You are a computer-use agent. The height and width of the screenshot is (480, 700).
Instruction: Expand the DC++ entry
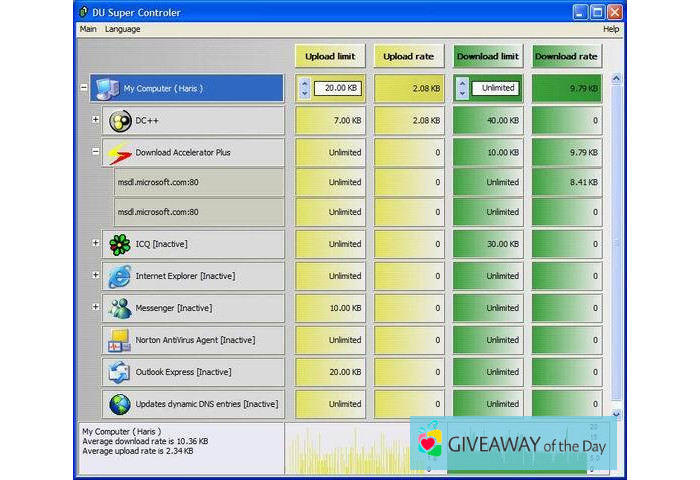tap(96, 121)
